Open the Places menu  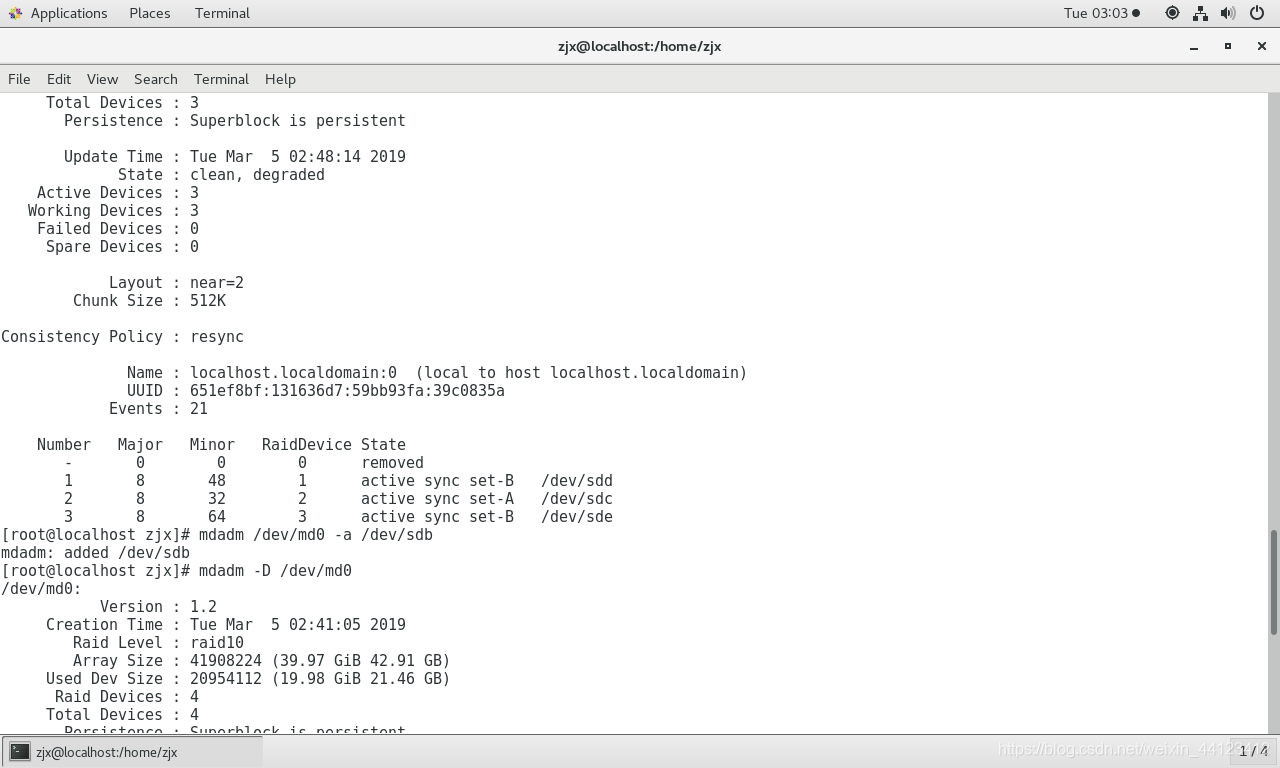(x=149, y=13)
